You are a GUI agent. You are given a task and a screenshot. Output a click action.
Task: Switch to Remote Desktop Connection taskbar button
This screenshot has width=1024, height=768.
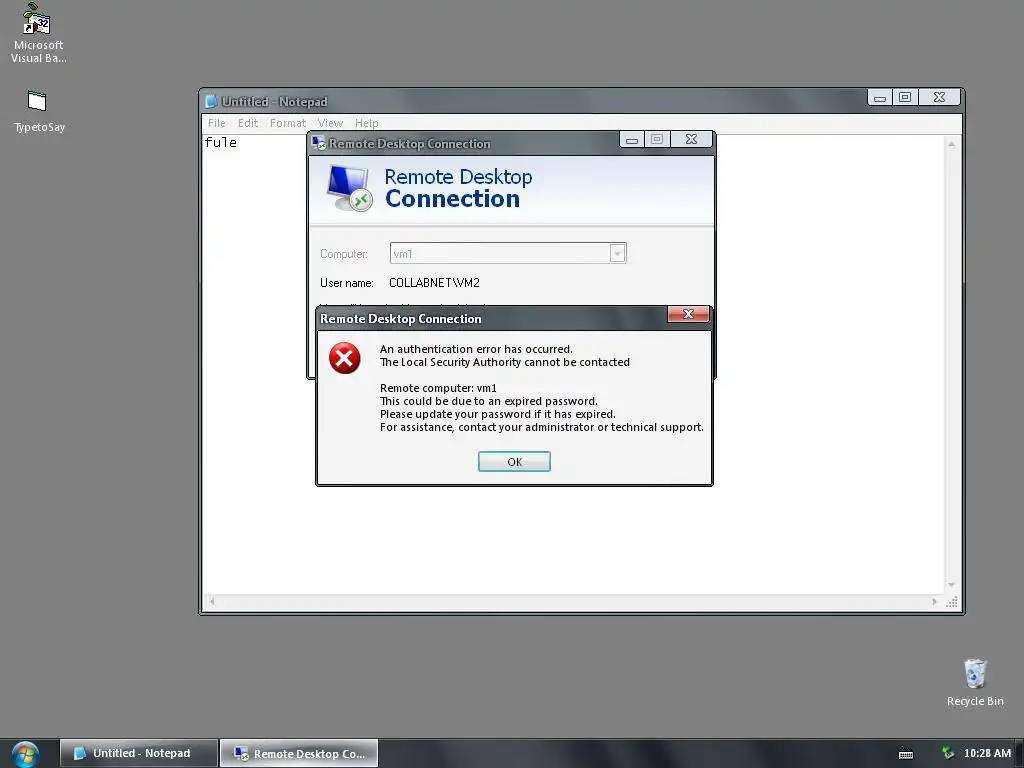coord(299,753)
